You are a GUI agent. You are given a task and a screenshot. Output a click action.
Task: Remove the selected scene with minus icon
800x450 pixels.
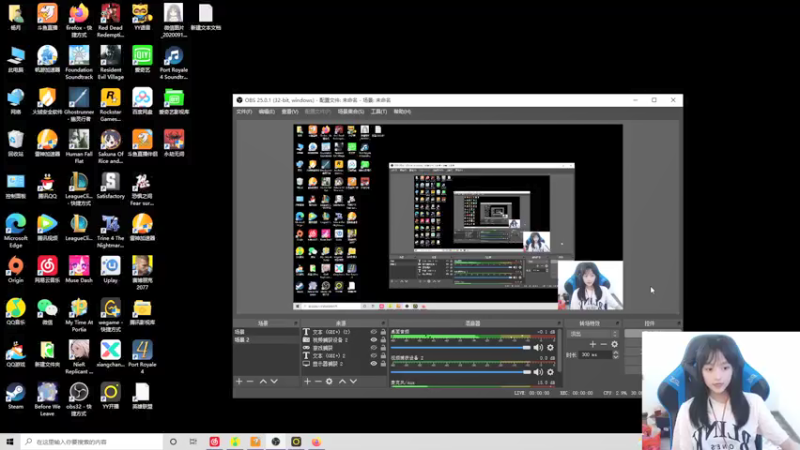pos(250,381)
